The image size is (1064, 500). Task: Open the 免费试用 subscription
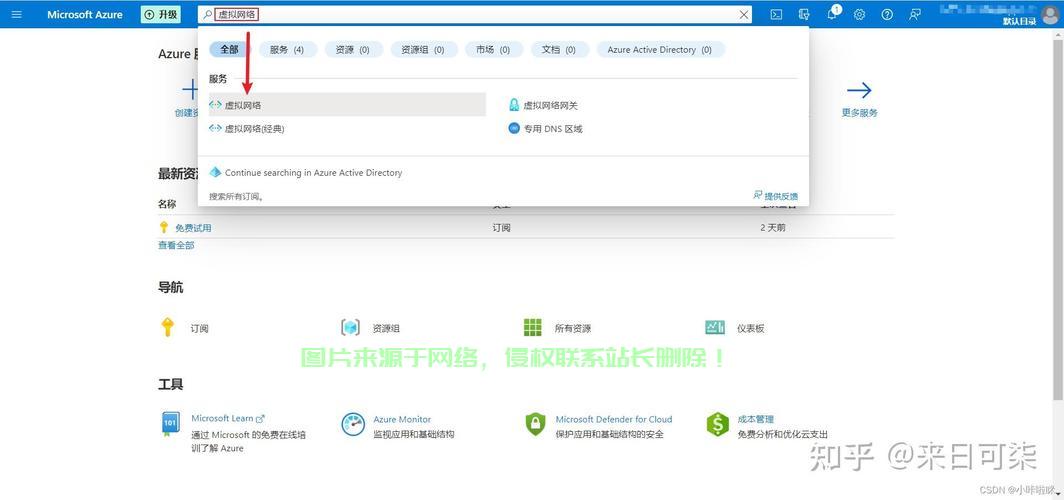click(x=193, y=228)
